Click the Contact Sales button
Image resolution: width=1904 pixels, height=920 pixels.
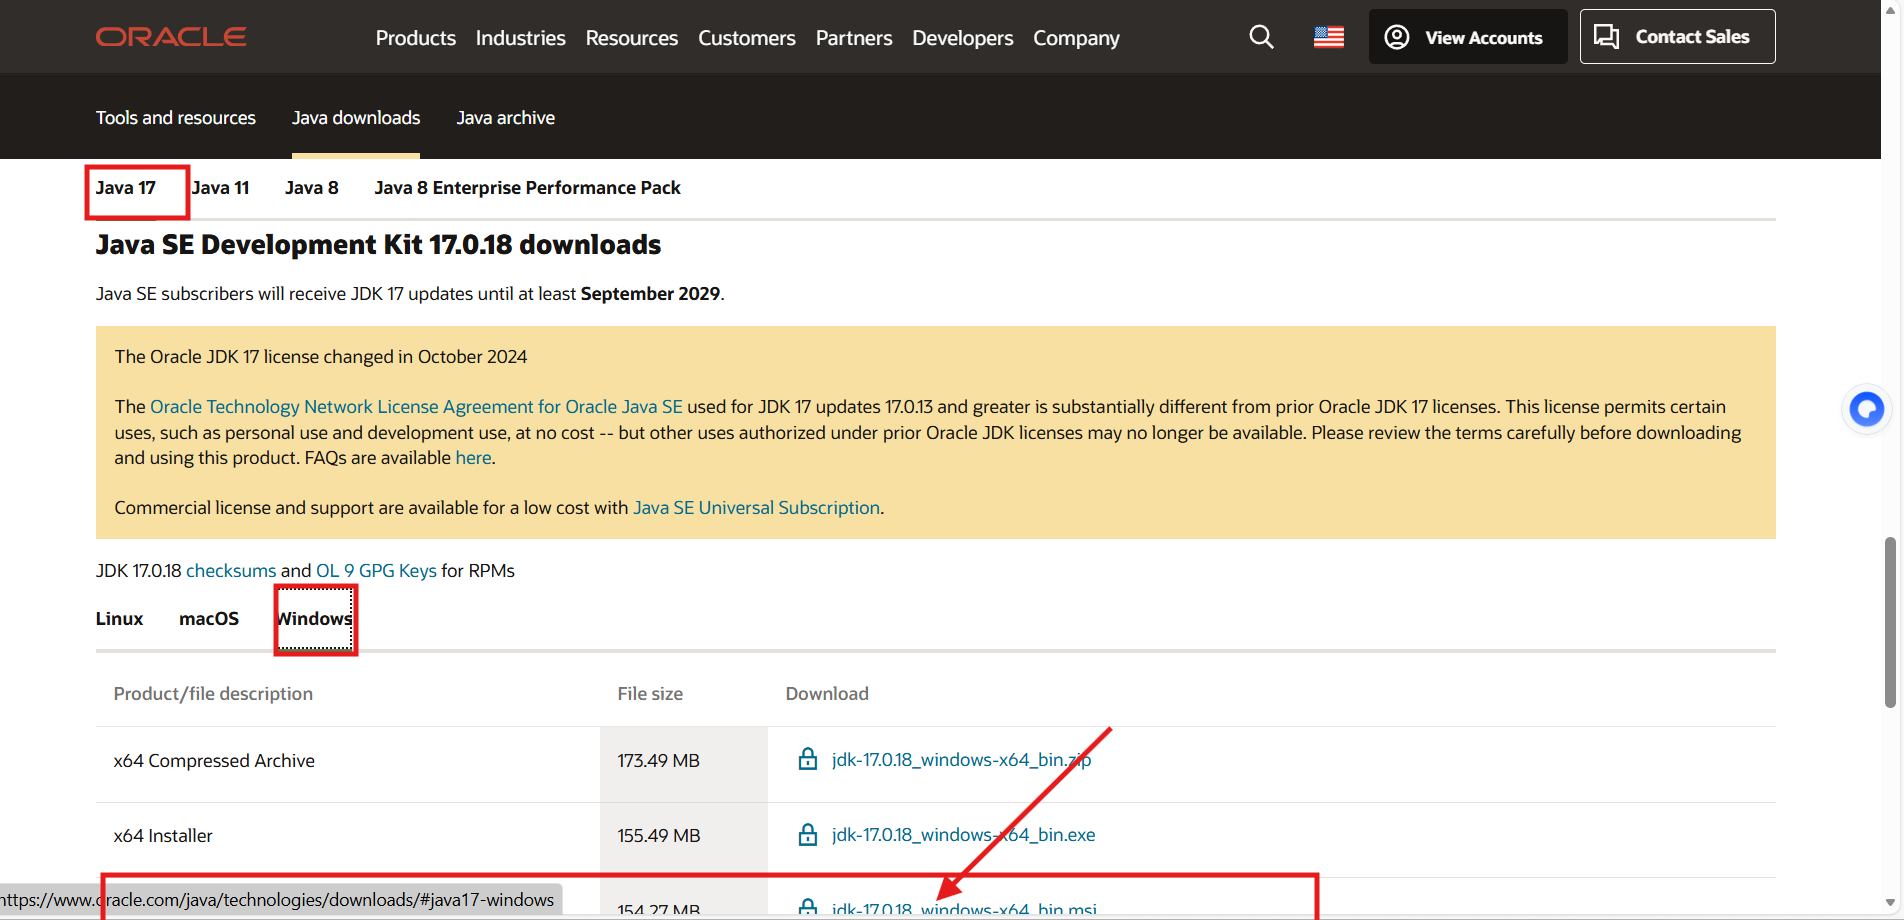(1677, 37)
